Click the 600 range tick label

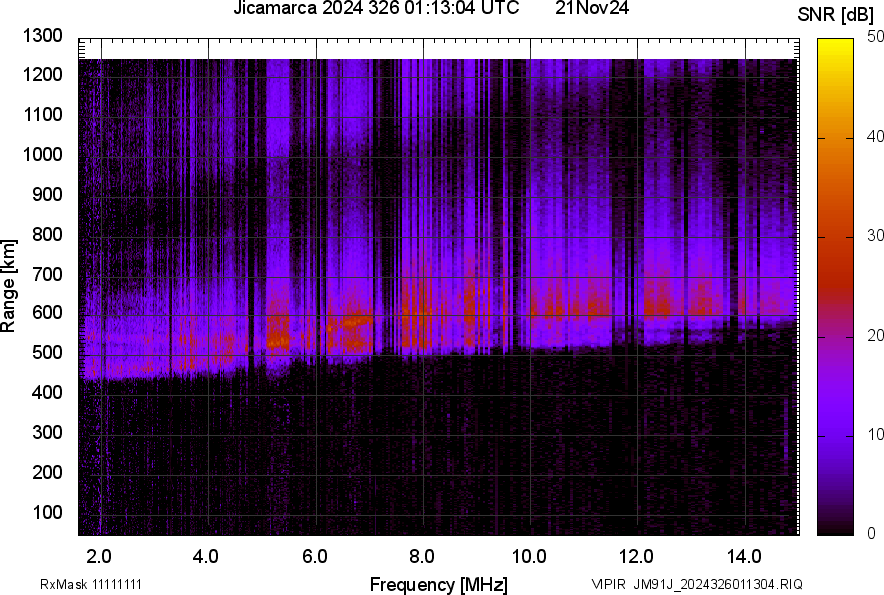click(x=47, y=313)
